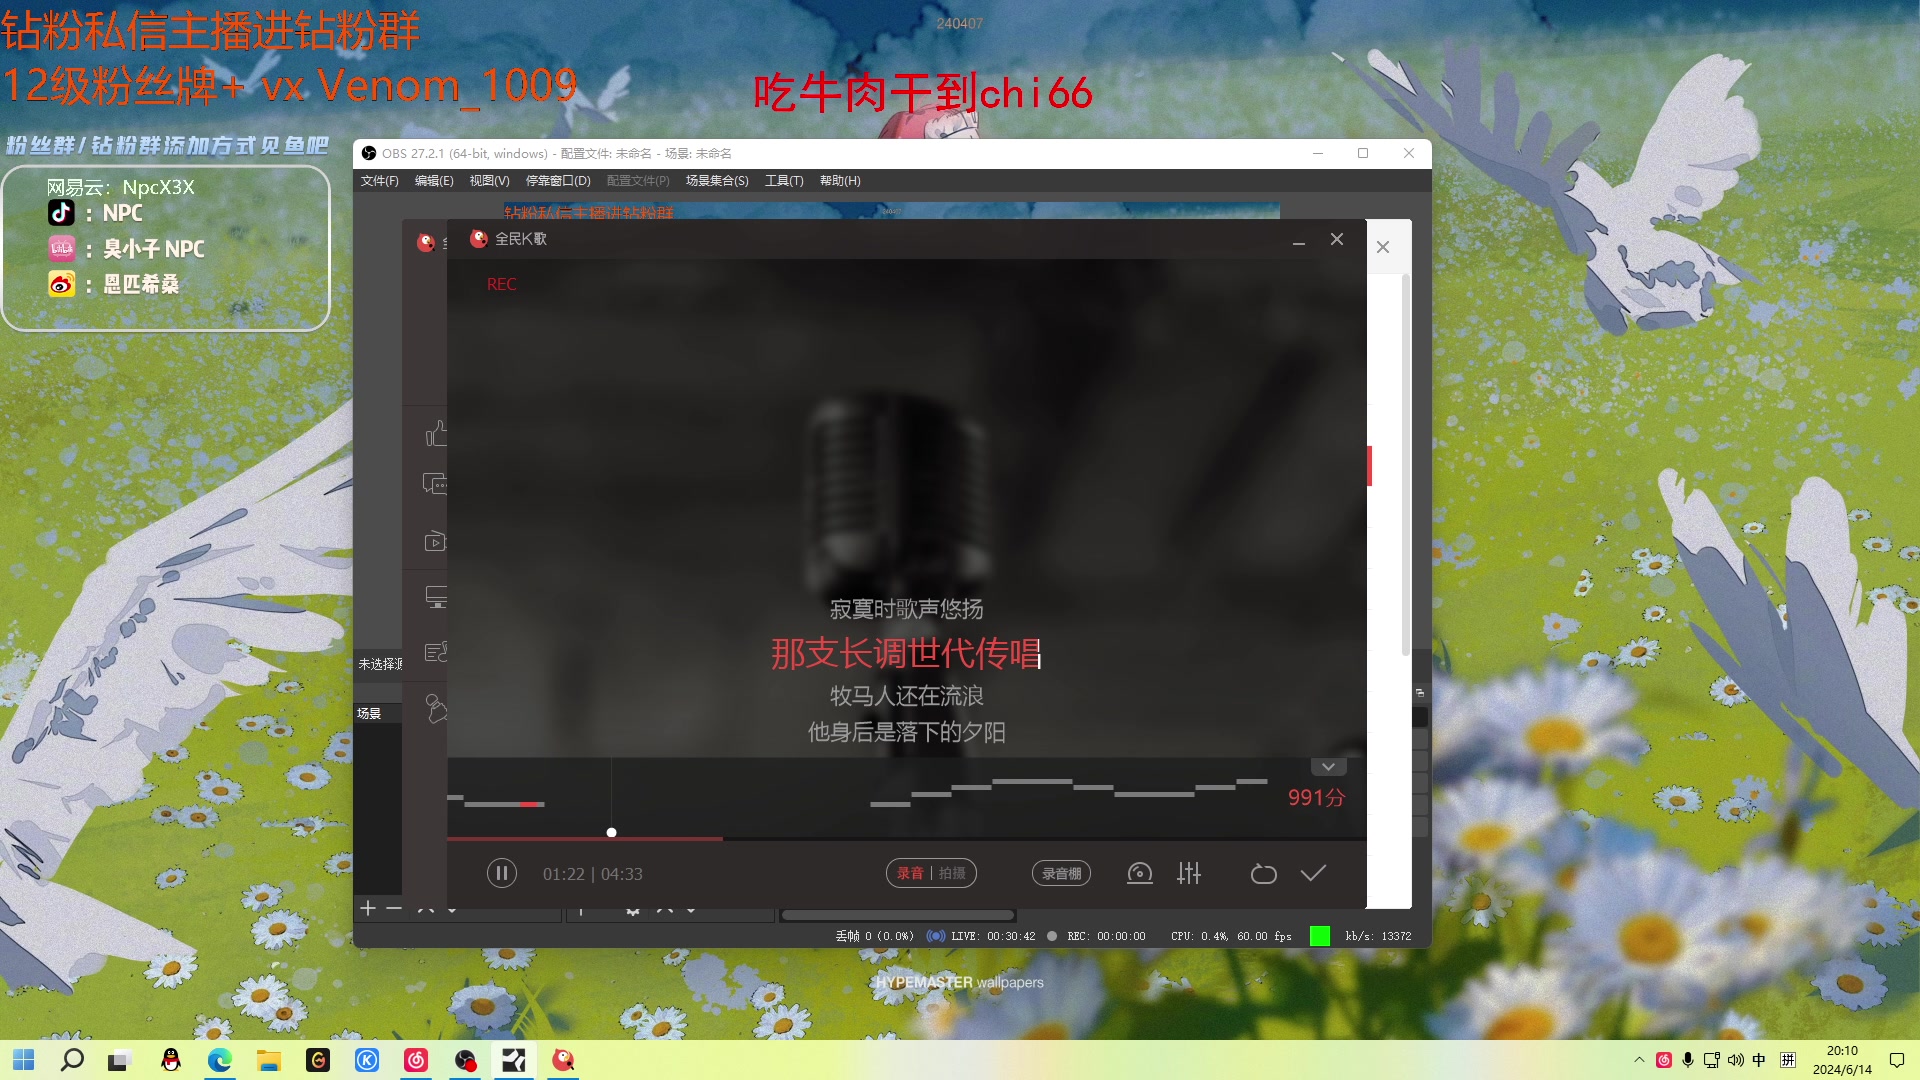This screenshot has height=1080, width=1920.
Task: Open Microsoft Edge from the taskbar
Action: (220, 1060)
